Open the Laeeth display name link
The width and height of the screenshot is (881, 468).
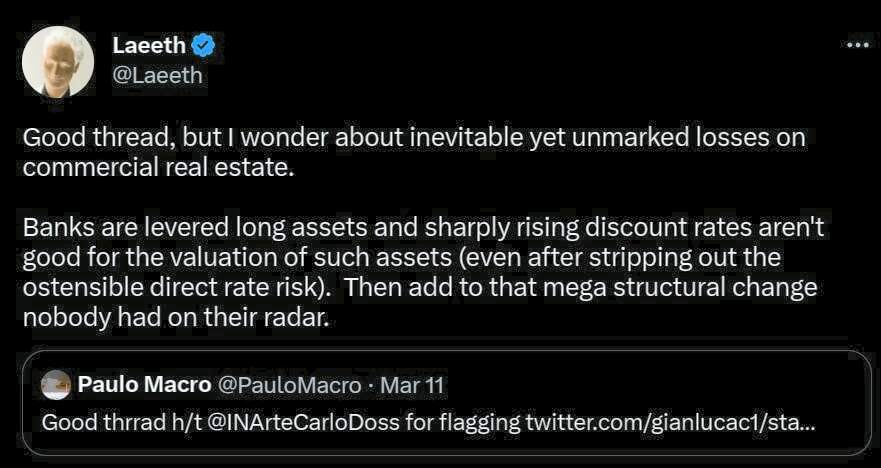click(148, 45)
